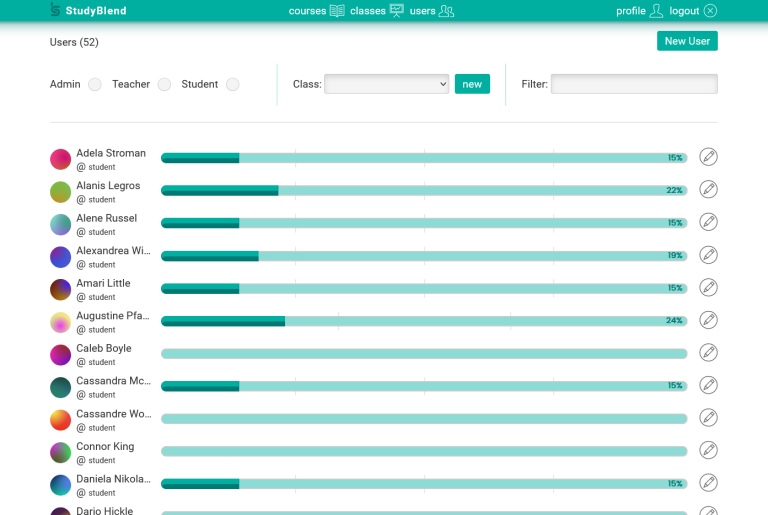This screenshot has width=768, height=515.
Task: Click the New User button
Action: [687, 41]
